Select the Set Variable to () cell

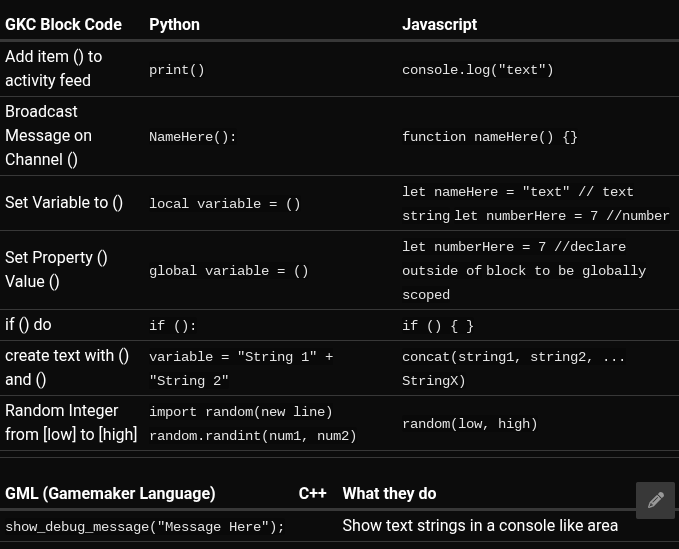pos(64,203)
